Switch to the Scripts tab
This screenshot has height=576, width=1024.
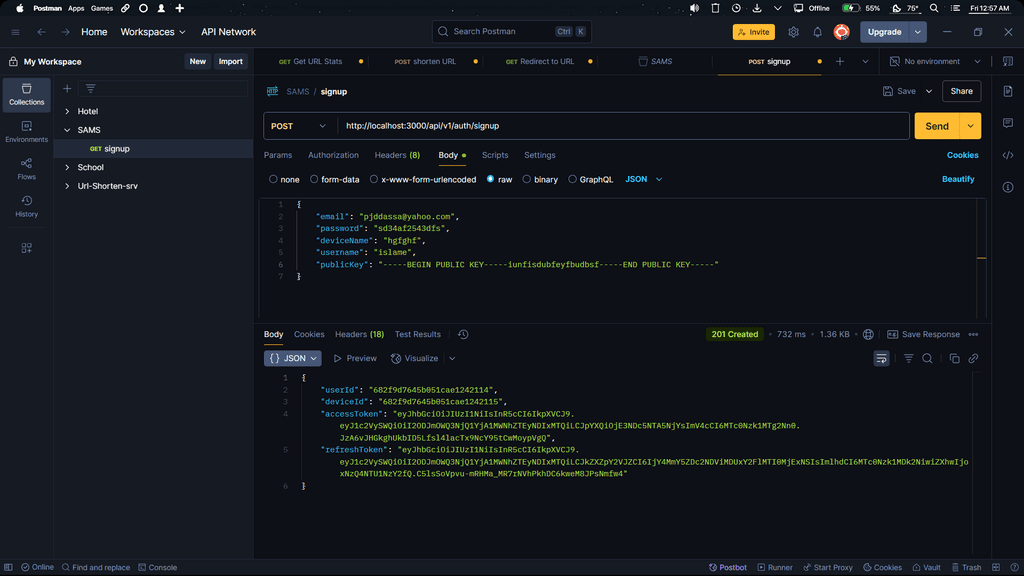click(x=494, y=155)
